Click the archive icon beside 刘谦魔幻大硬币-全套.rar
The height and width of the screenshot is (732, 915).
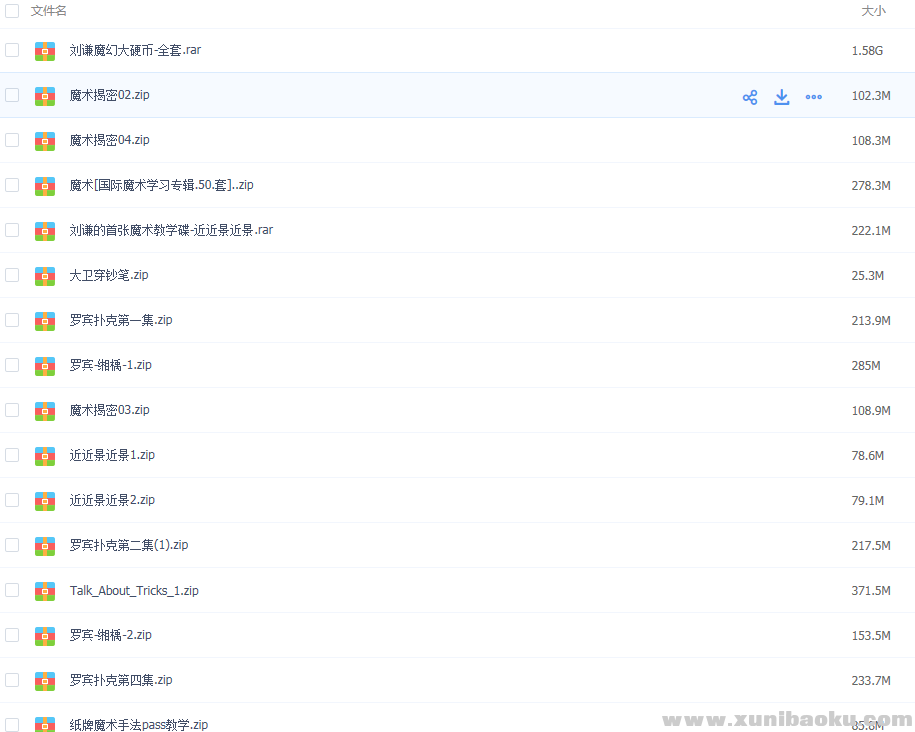coord(45,50)
